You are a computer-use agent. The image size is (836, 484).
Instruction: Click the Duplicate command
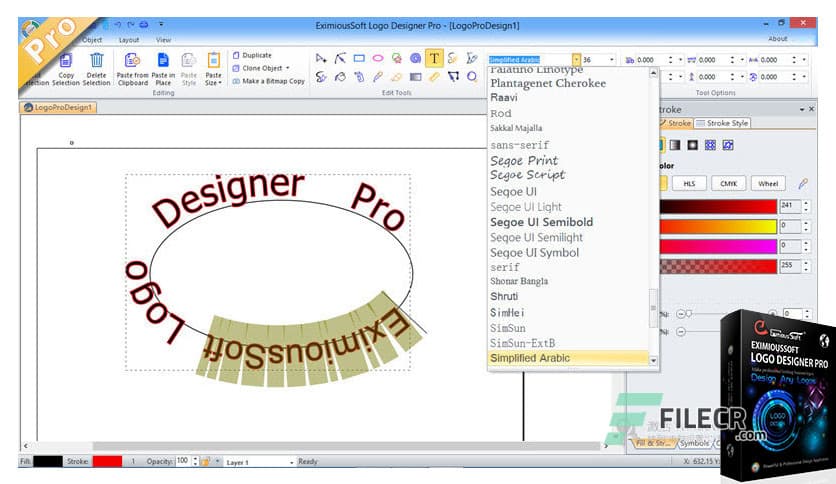[252, 55]
